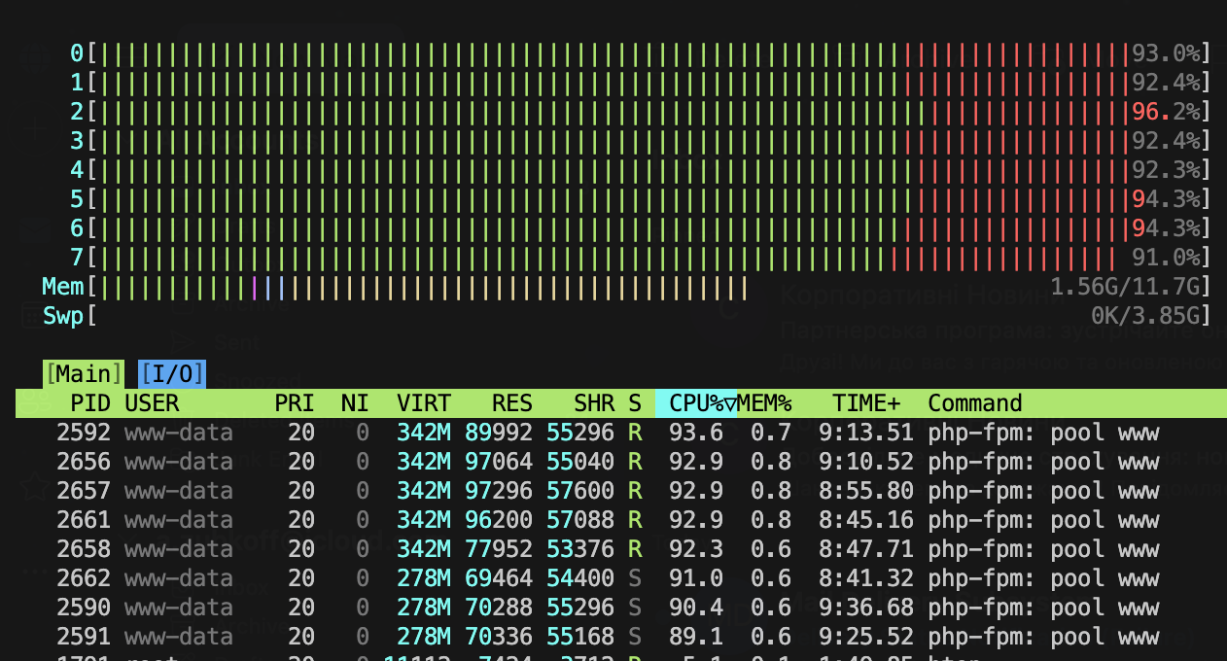1227x661 pixels.
Task: Sort by the VIRT column header
Action: tap(423, 403)
